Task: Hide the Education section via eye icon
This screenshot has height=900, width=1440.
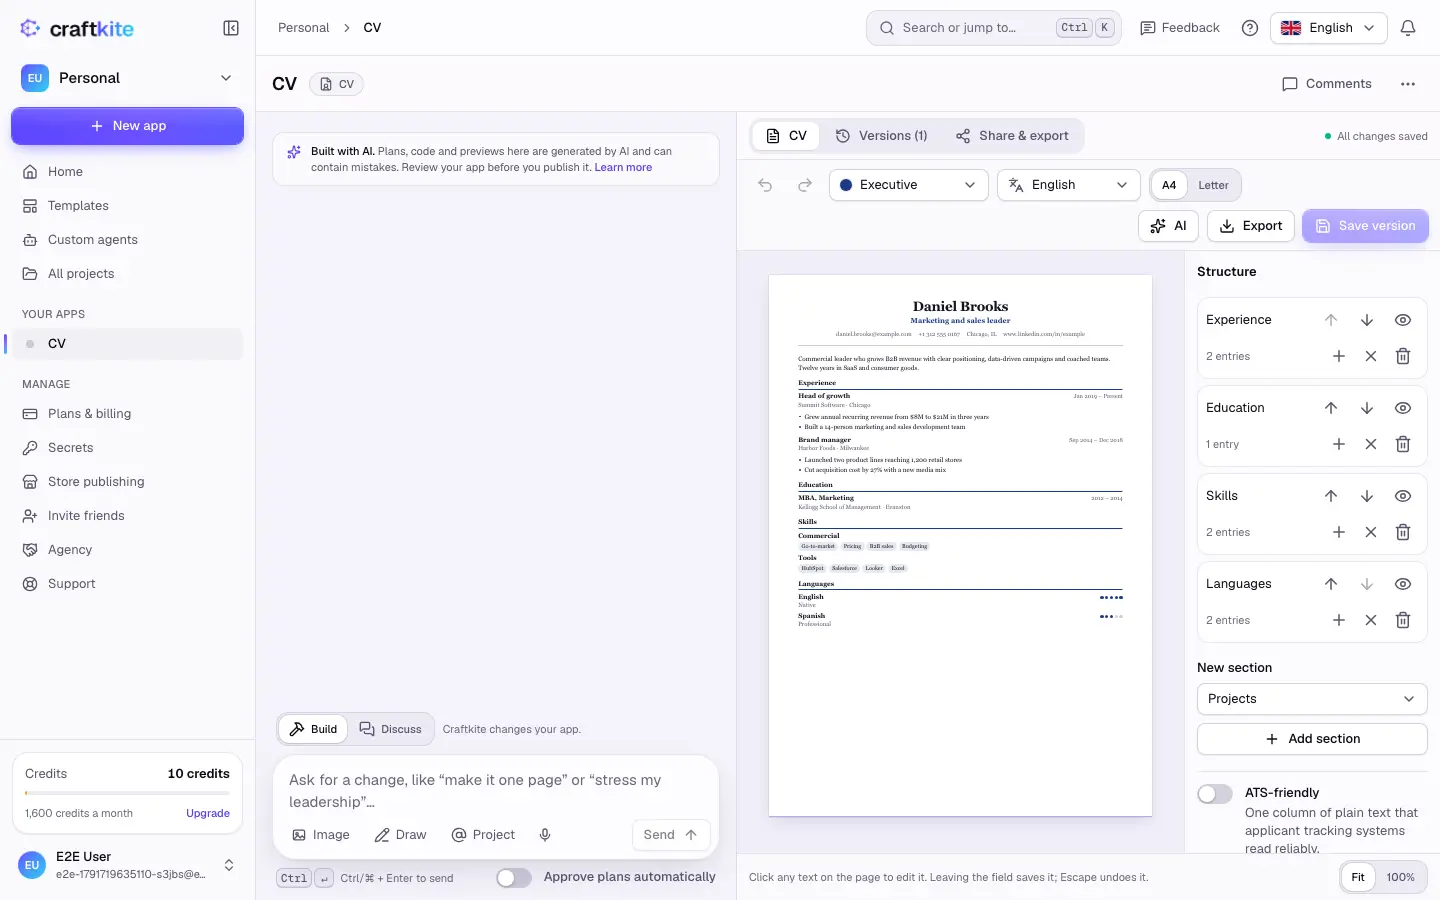Action: click(x=1403, y=408)
